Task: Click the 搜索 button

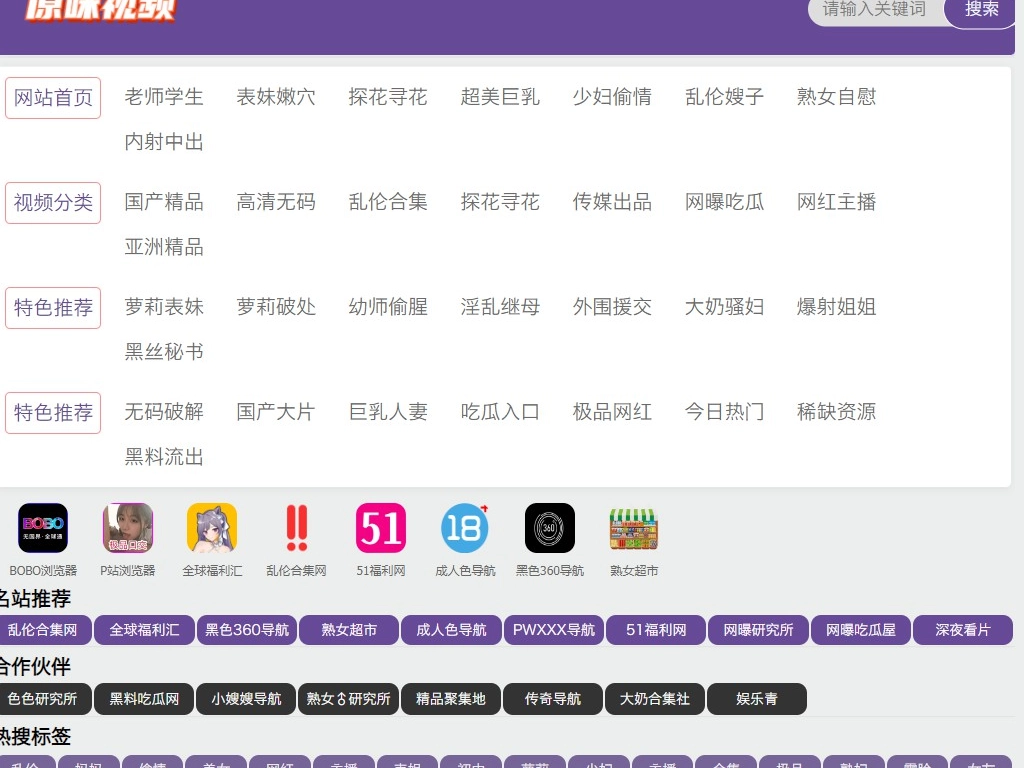Action: [982, 9]
